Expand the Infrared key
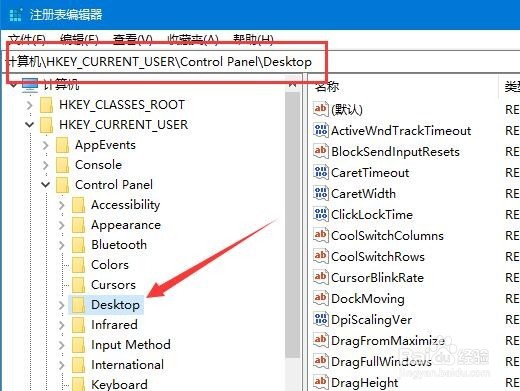Viewport: 520px width, 391px height. point(62,325)
